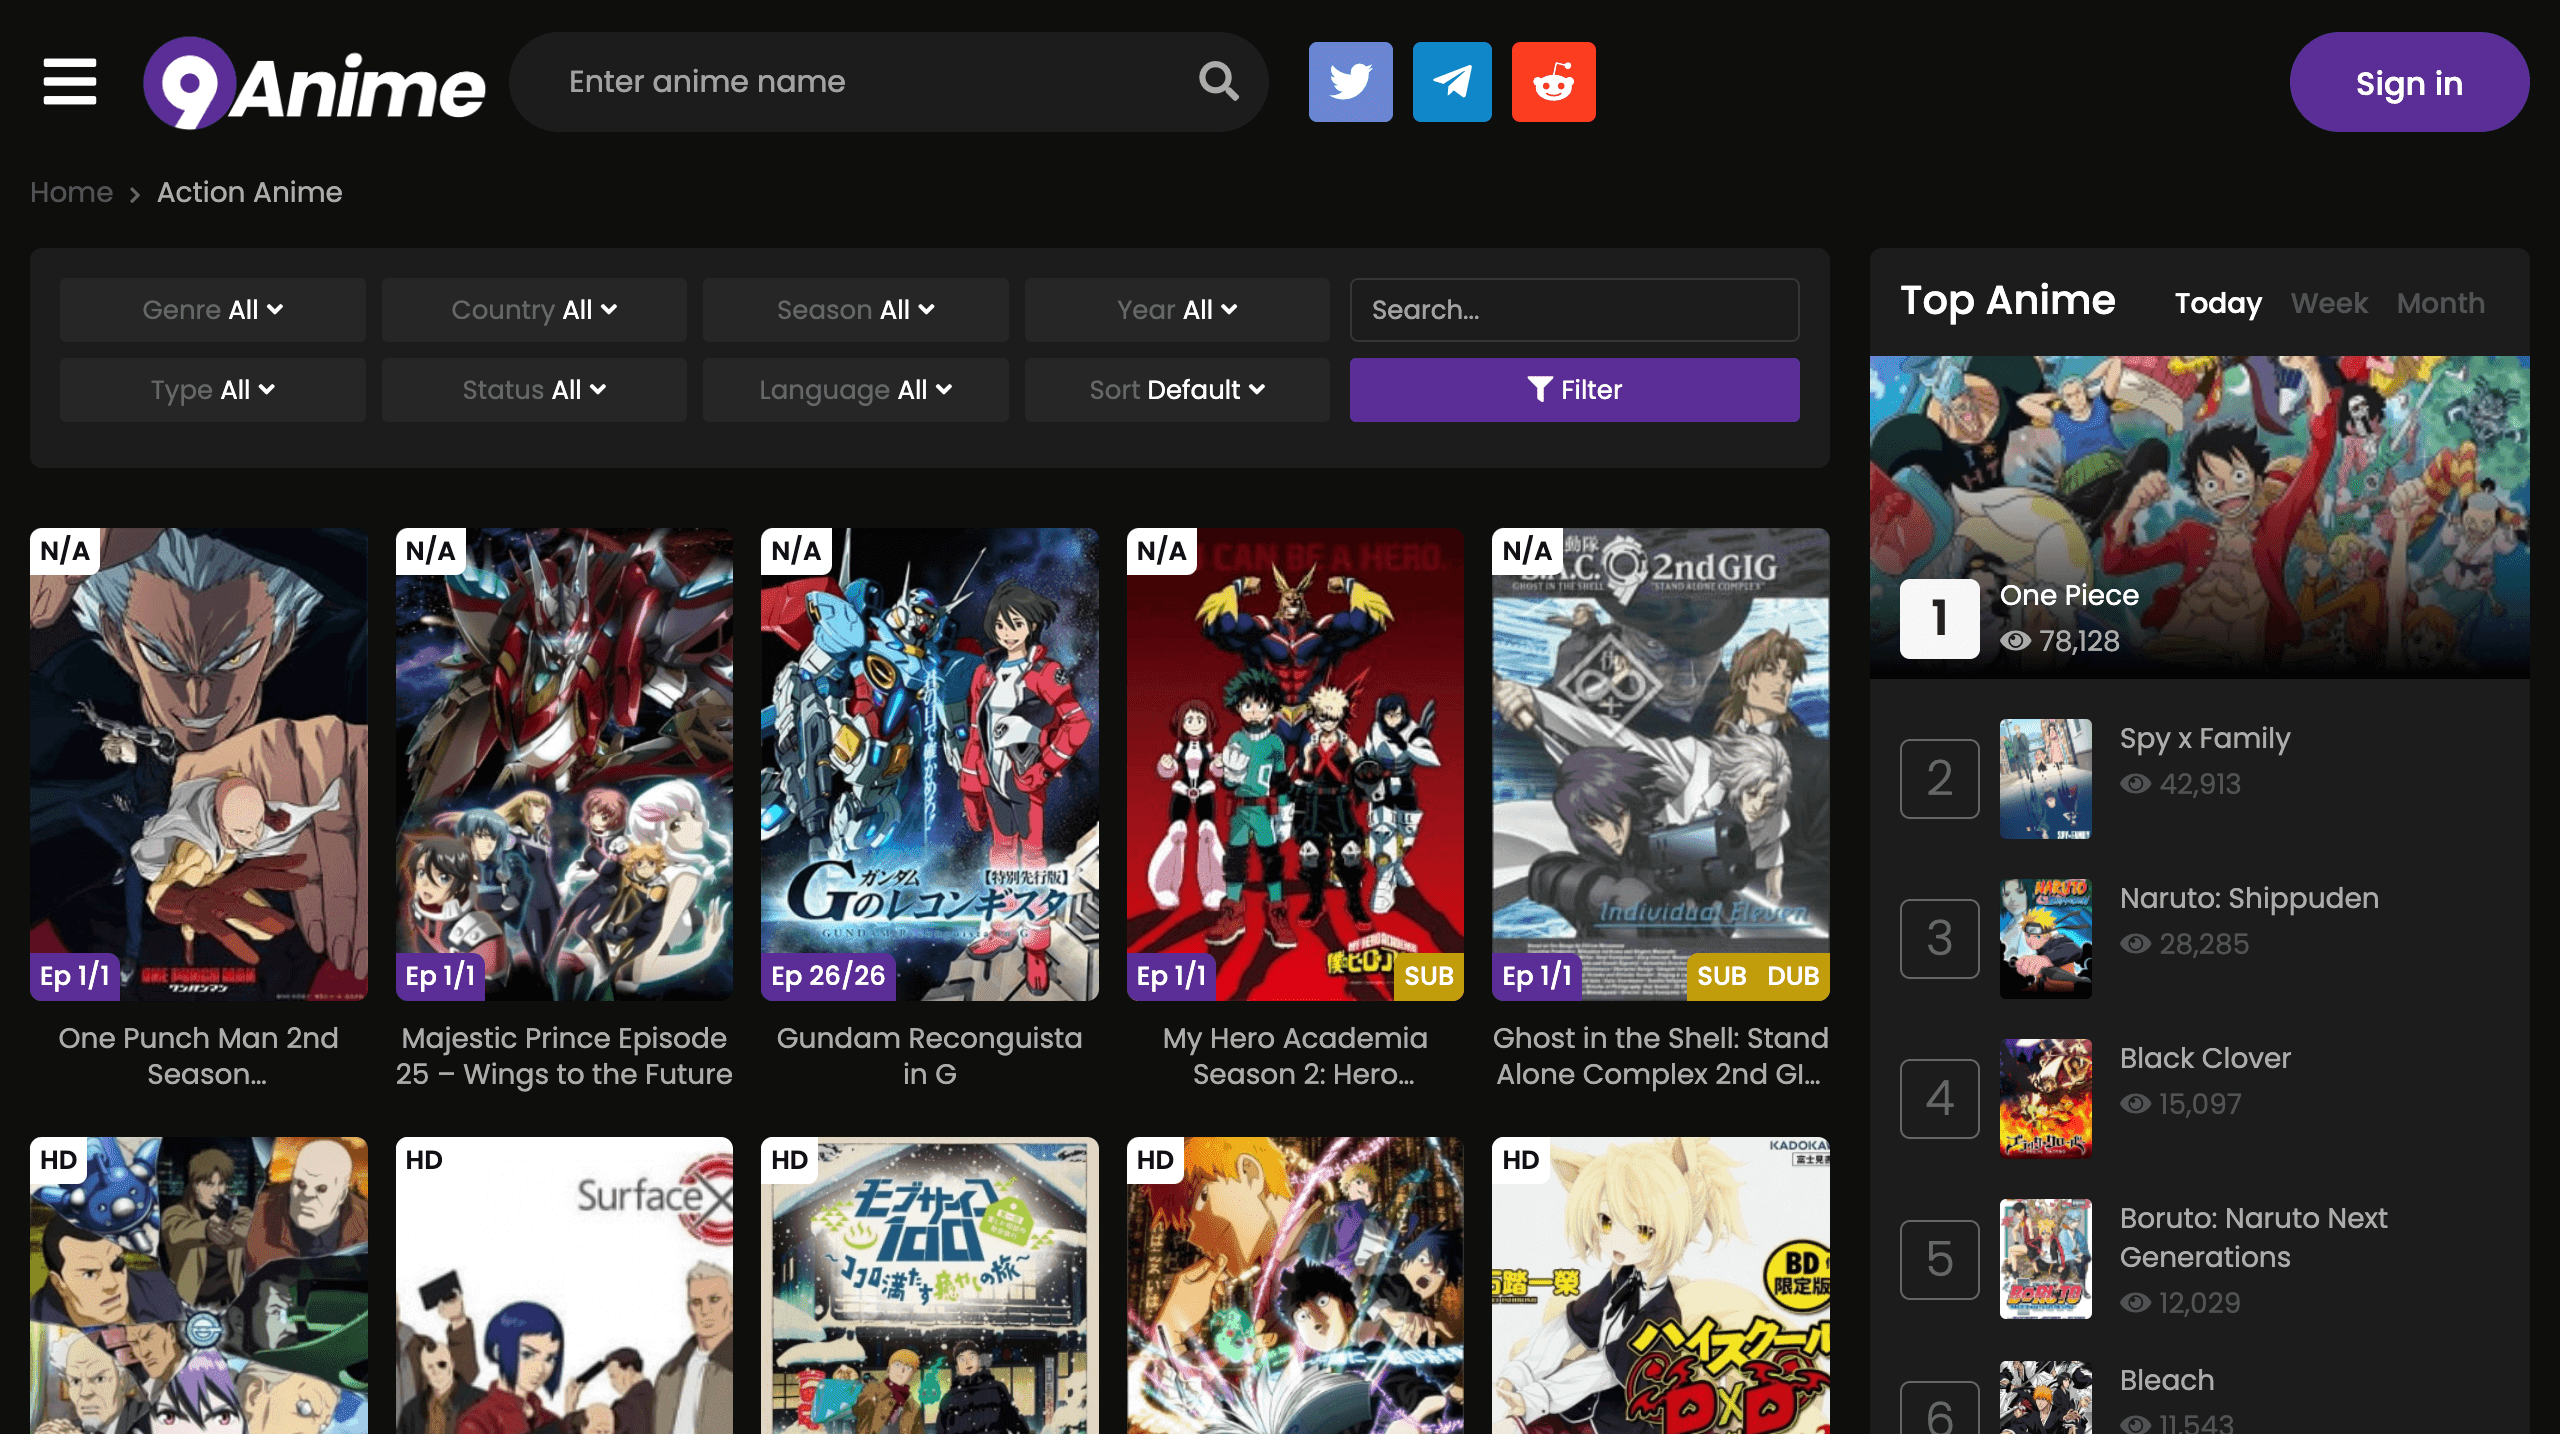Viewport: 2560px width, 1434px height.
Task: Click the Sign in button
Action: [x=2408, y=83]
